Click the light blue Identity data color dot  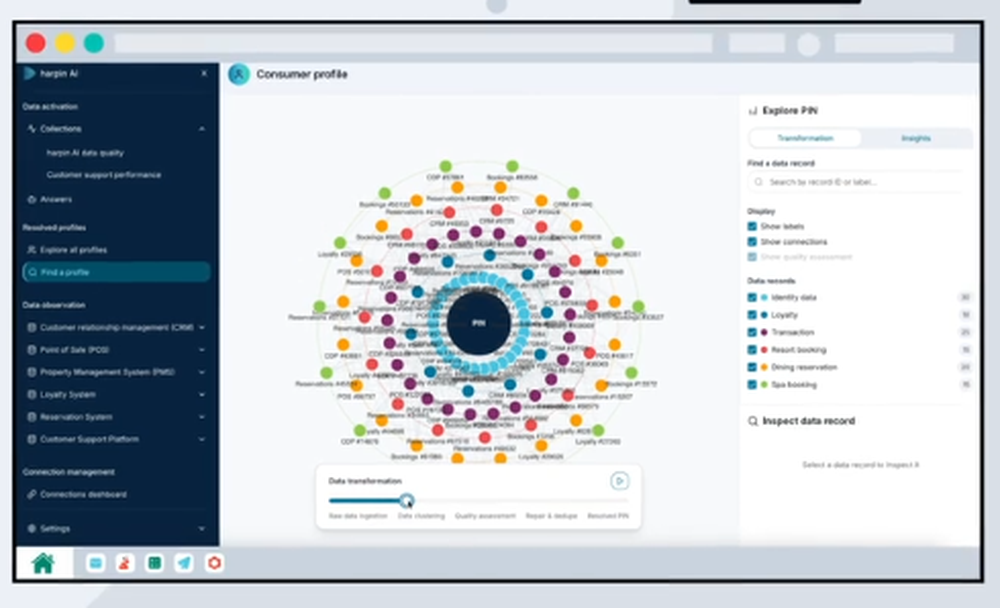[x=764, y=297]
